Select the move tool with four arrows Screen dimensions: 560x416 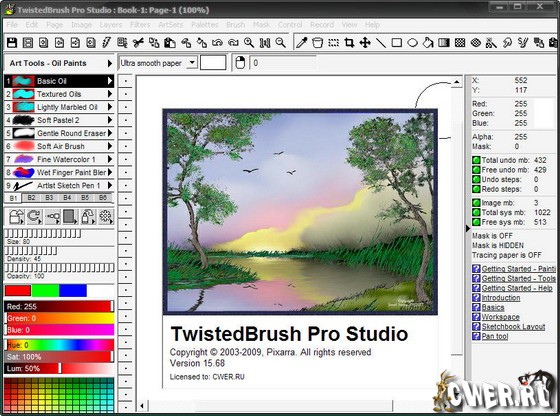click(365, 43)
